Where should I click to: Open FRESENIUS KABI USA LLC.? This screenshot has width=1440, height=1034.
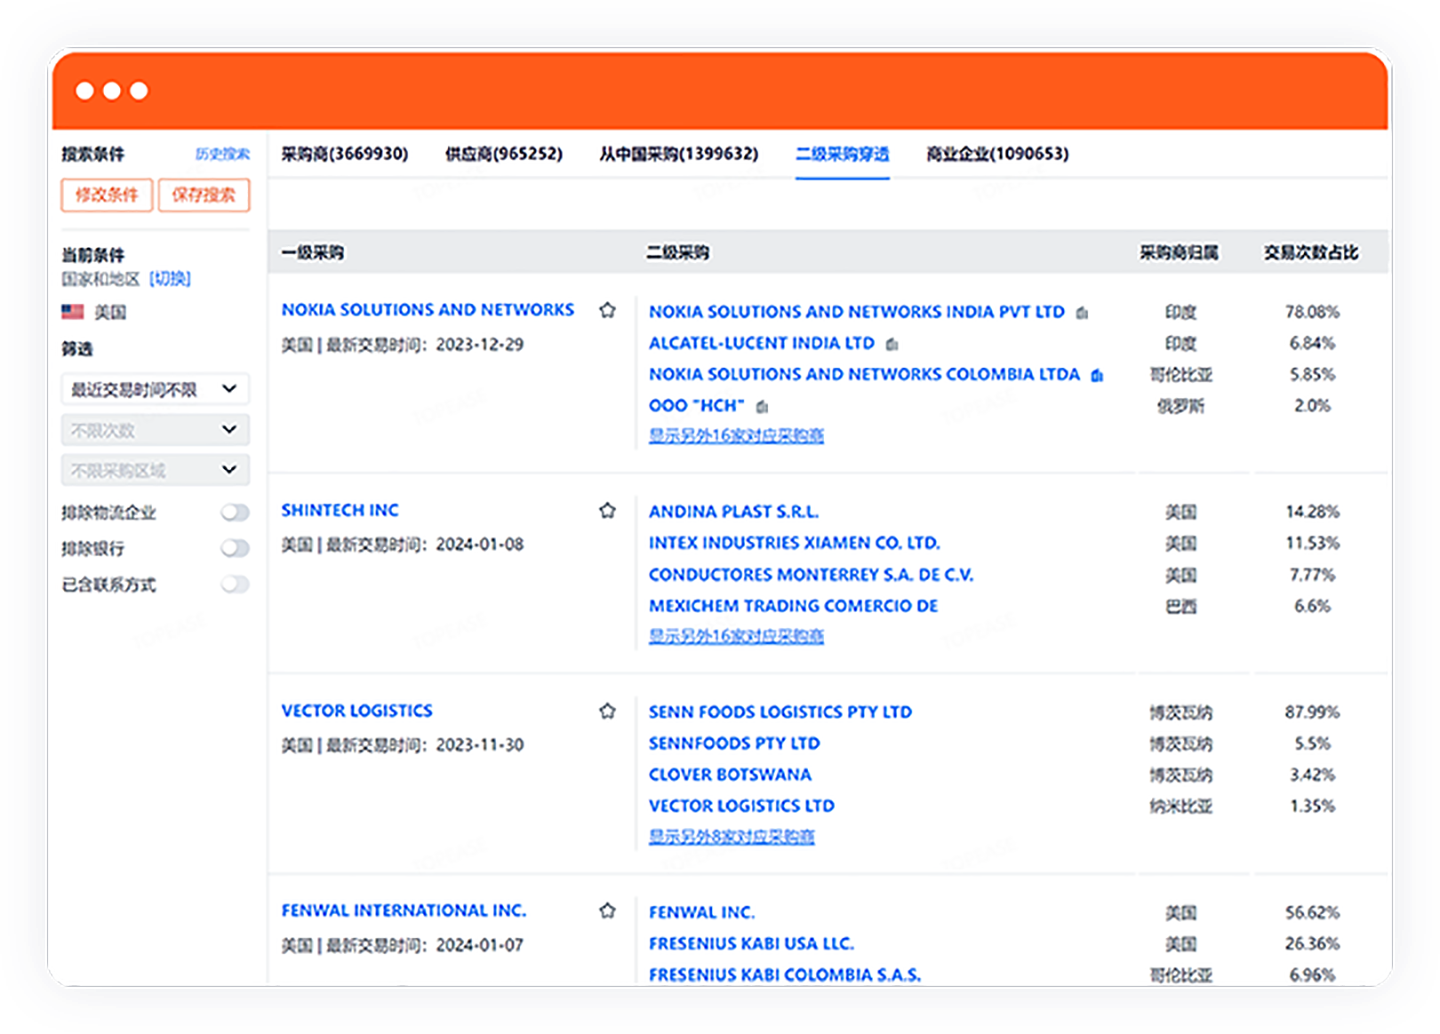click(752, 943)
